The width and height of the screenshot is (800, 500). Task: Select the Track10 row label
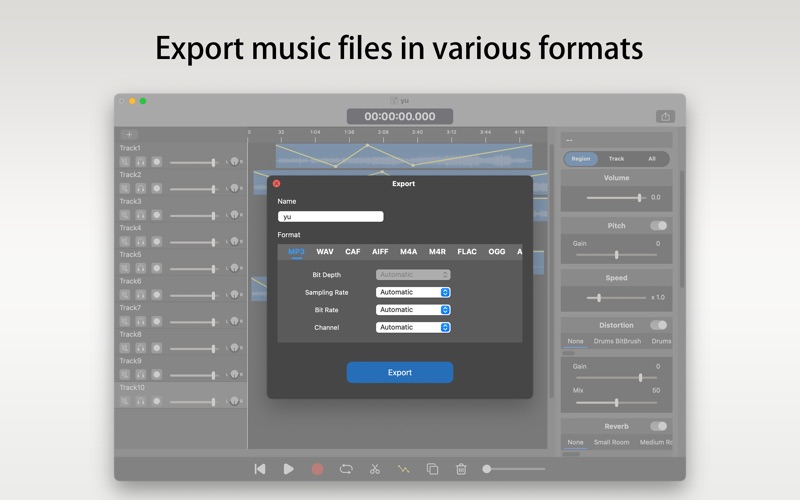tap(132, 388)
